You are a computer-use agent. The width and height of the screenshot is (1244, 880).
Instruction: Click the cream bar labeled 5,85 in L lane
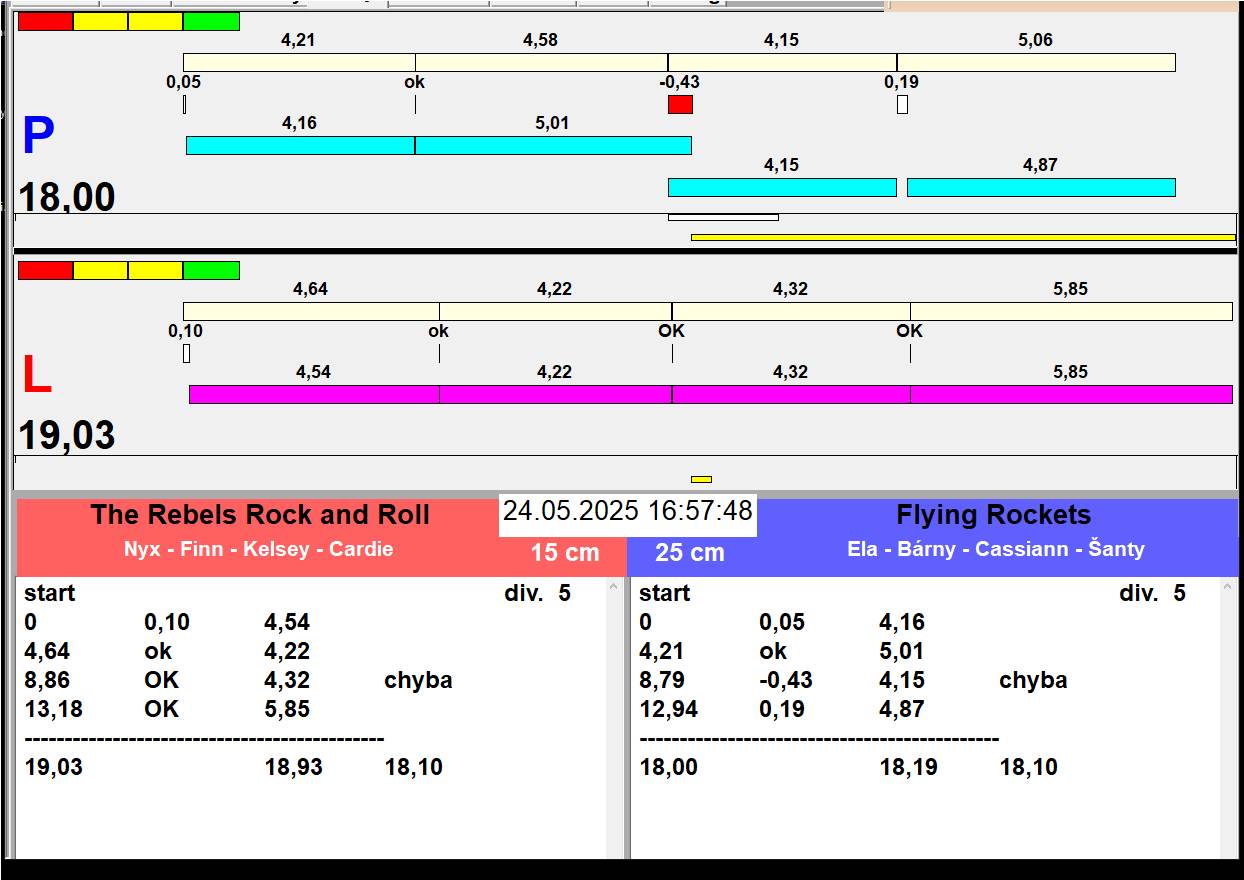pos(1071,312)
